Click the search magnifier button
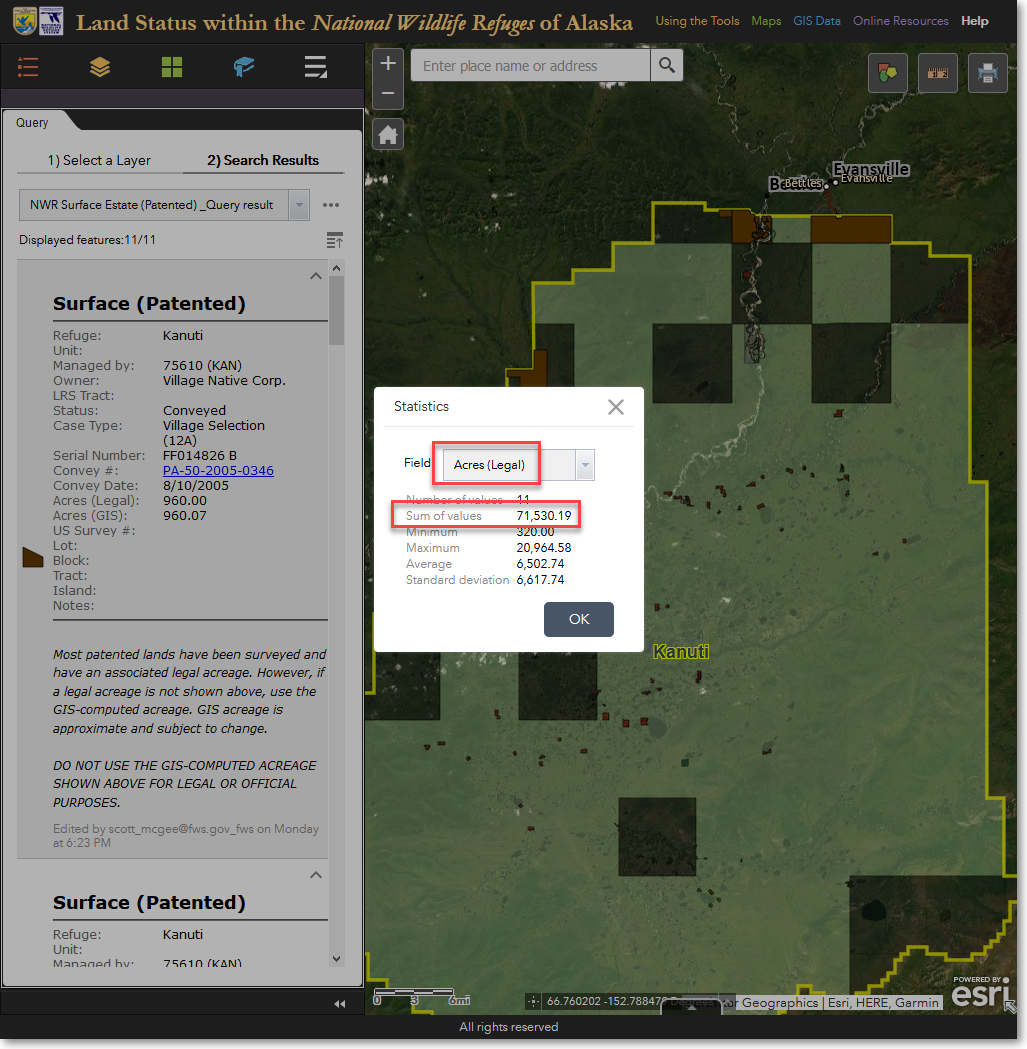Viewport: 1027px width, 1049px height. pyautogui.click(x=666, y=66)
